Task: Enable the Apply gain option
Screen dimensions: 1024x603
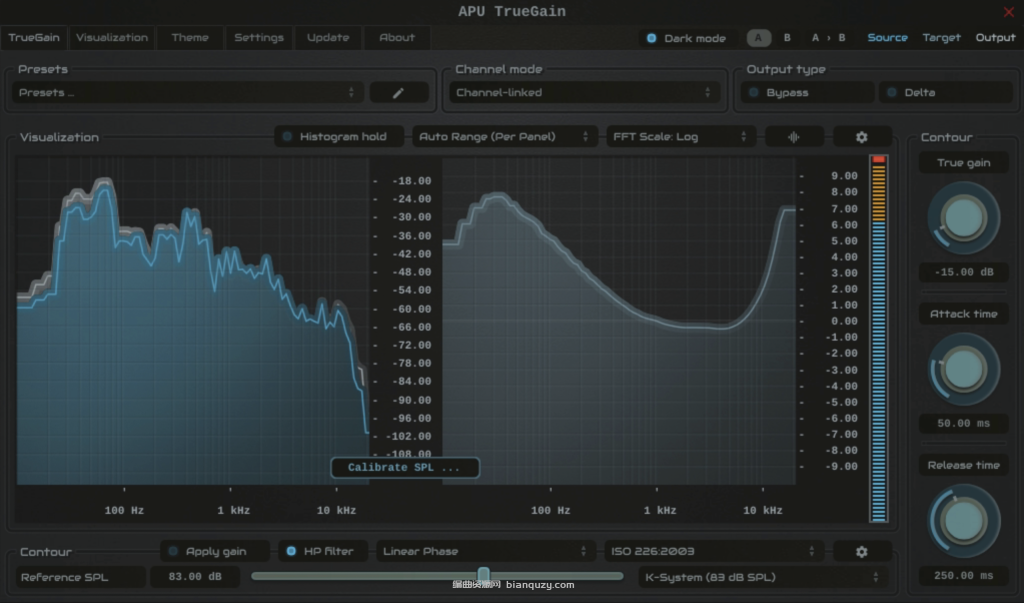Action: [x=214, y=551]
